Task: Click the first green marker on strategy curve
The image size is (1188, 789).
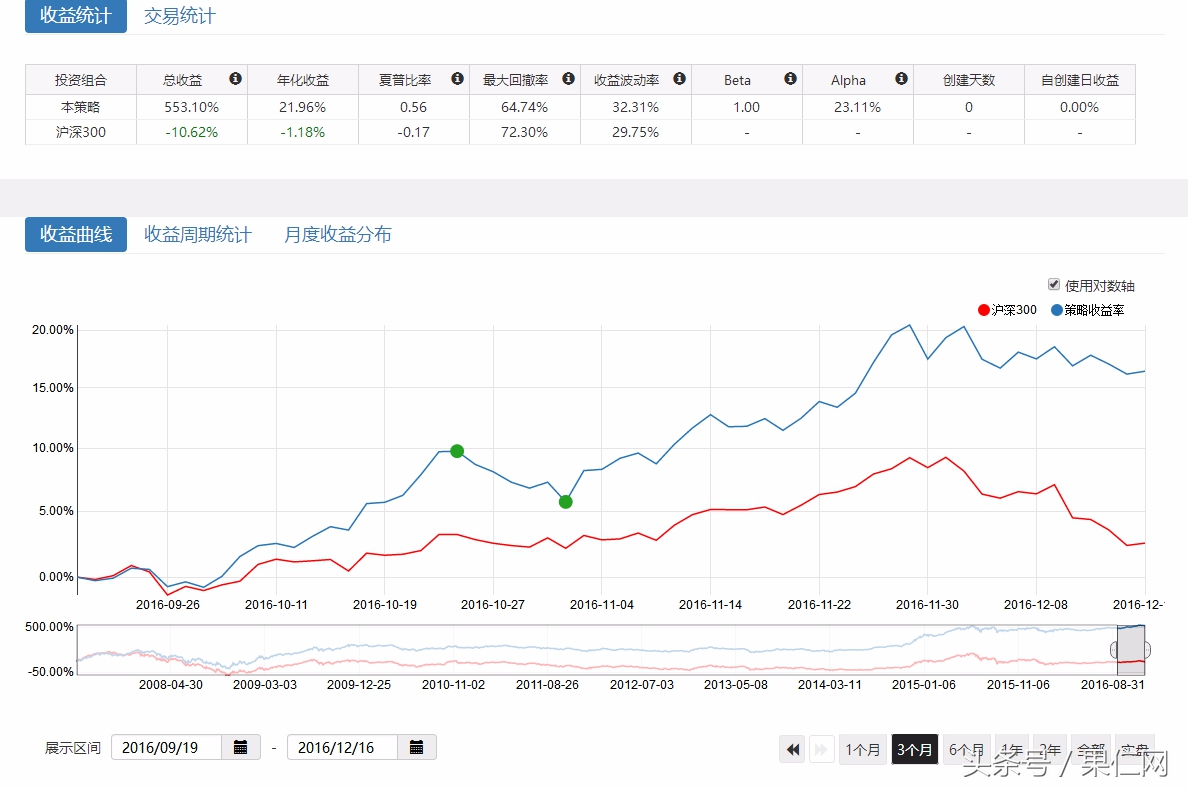Action: point(457,451)
